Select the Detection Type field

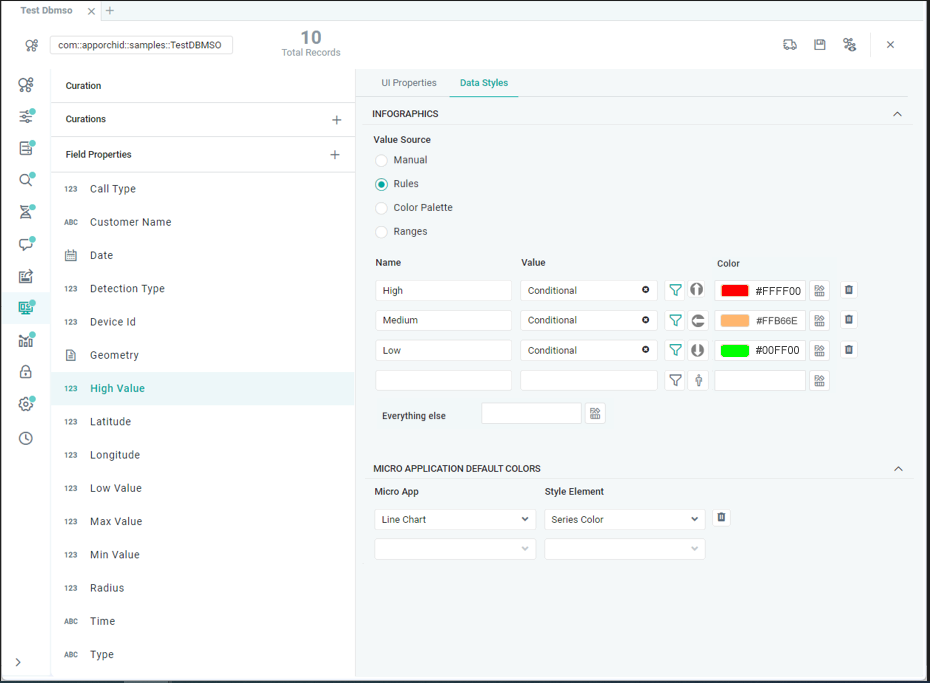(x=127, y=289)
